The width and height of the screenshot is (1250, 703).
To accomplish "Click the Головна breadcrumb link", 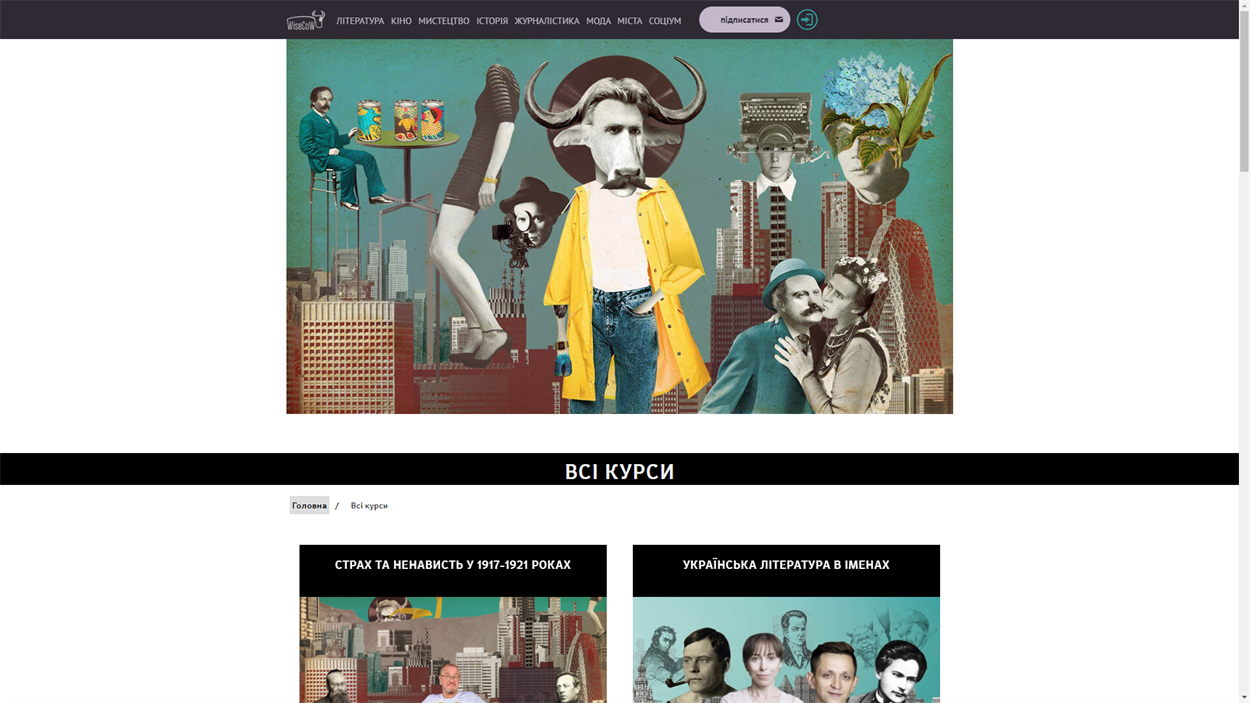I will tap(309, 506).
